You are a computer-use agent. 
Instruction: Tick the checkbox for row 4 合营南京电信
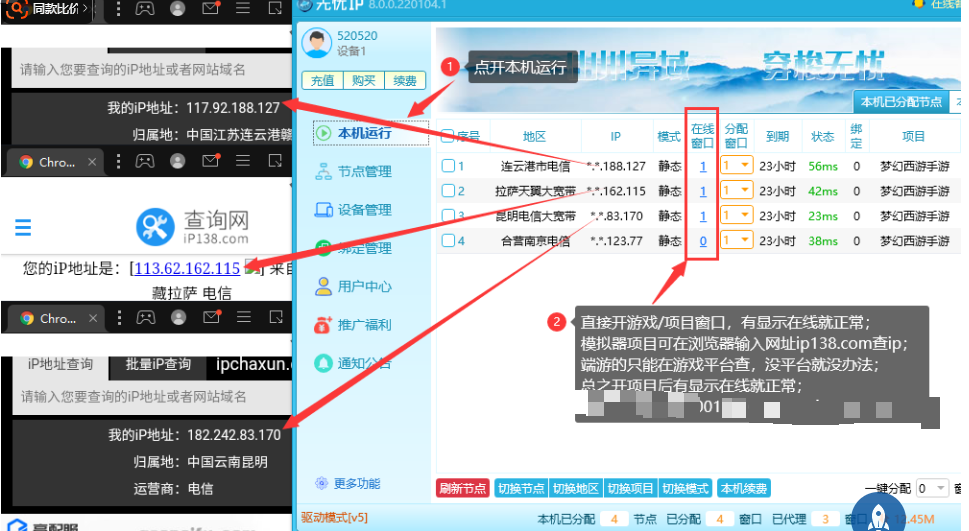448,240
